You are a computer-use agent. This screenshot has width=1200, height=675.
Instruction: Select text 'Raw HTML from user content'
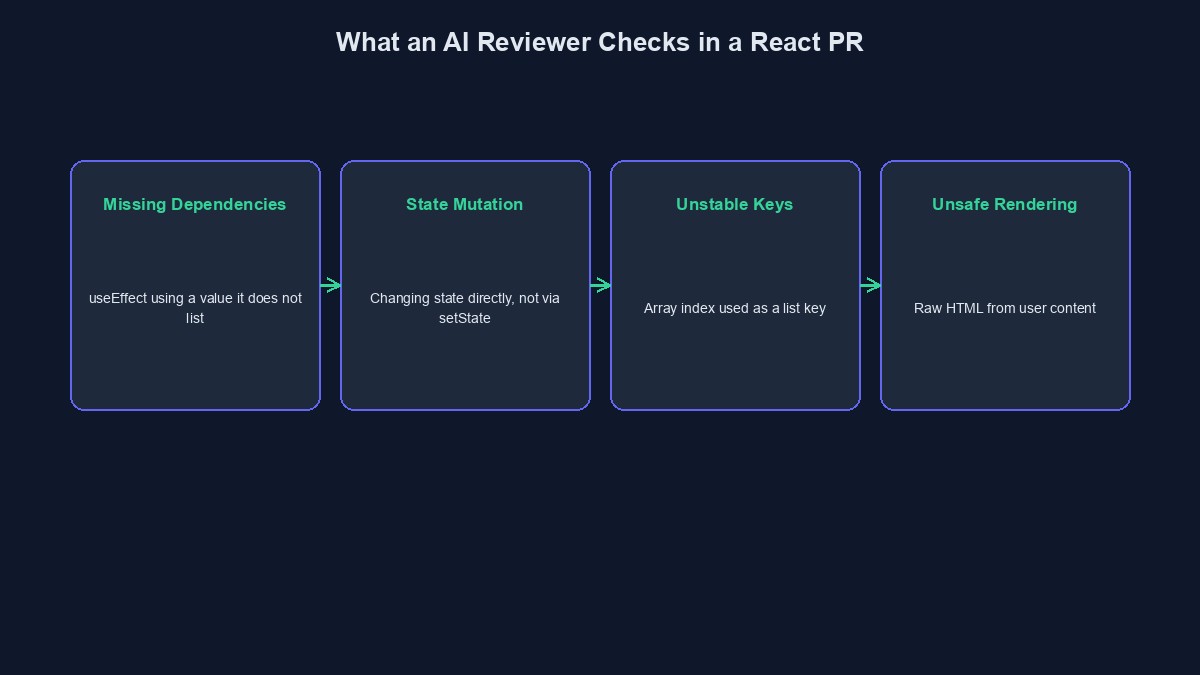(1005, 308)
